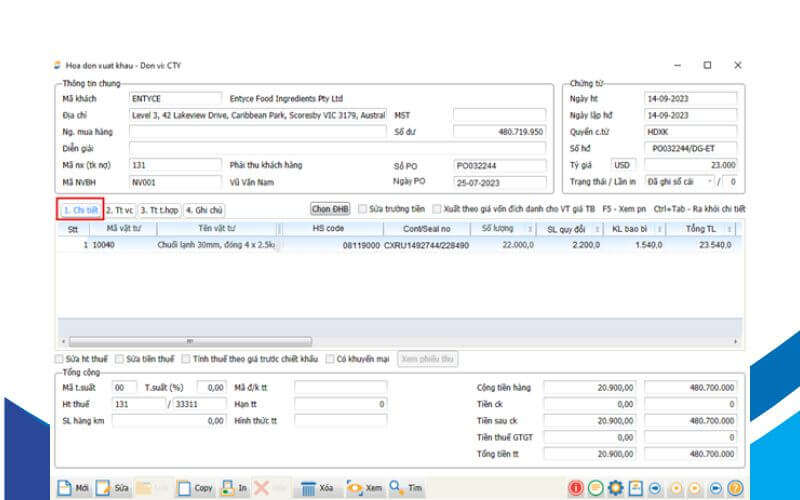The height and width of the screenshot is (500, 800).
Task: Check the Sửa tiền thuế checkbox
Action: point(120,358)
